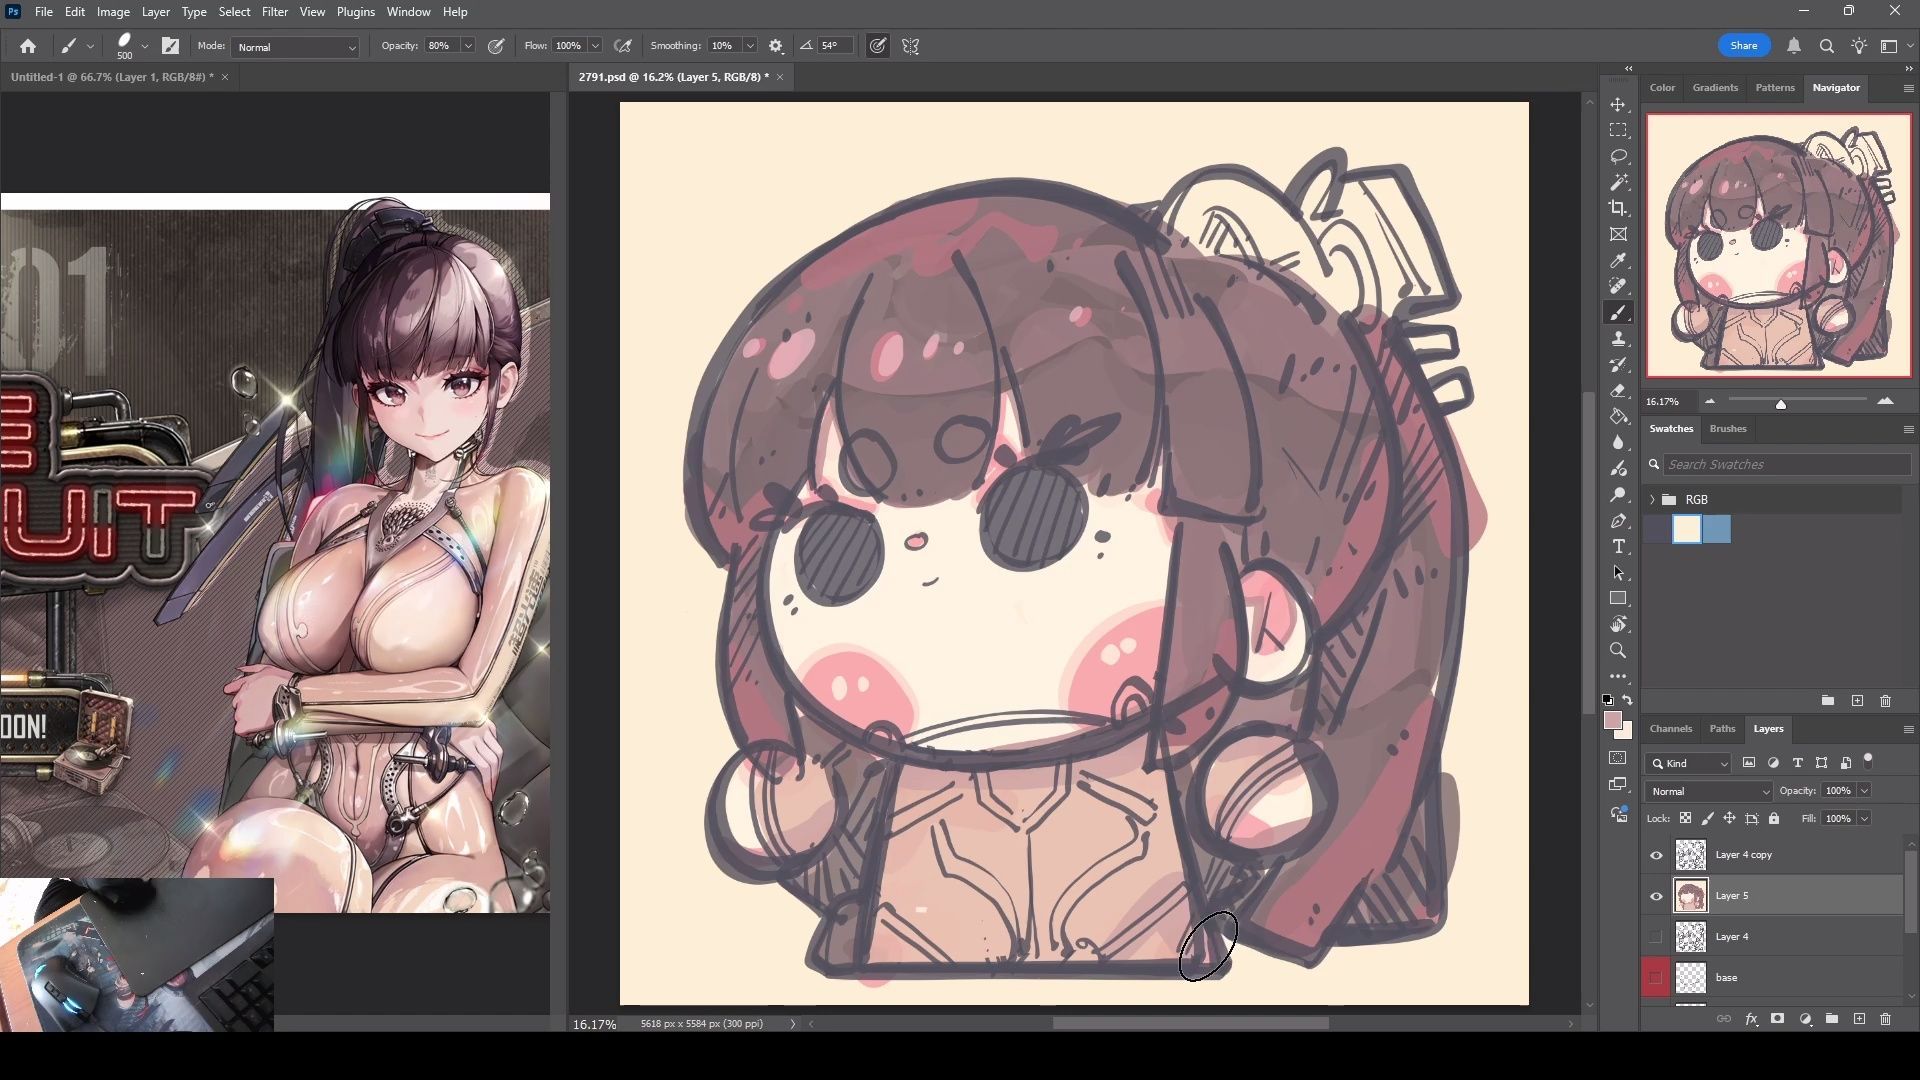Show the base layer

pyautogui.click(x=1656, y=978)
